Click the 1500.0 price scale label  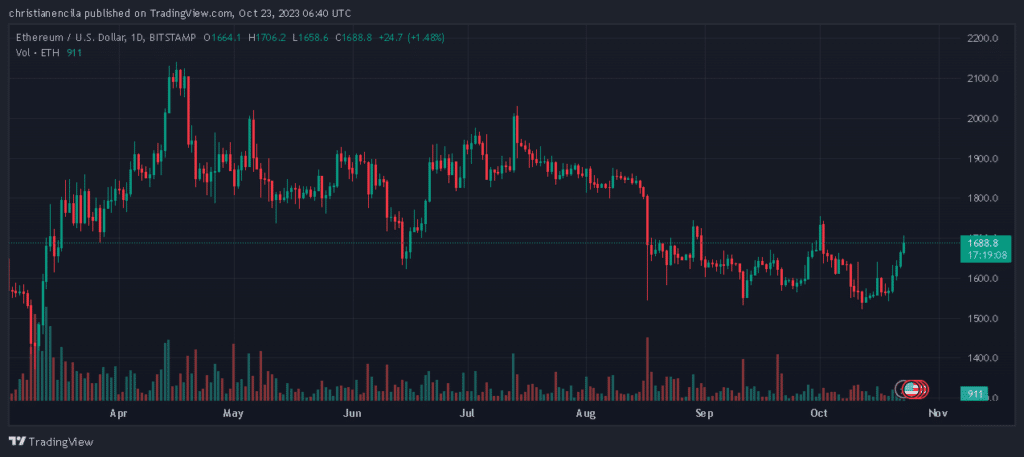pos(983,318)
